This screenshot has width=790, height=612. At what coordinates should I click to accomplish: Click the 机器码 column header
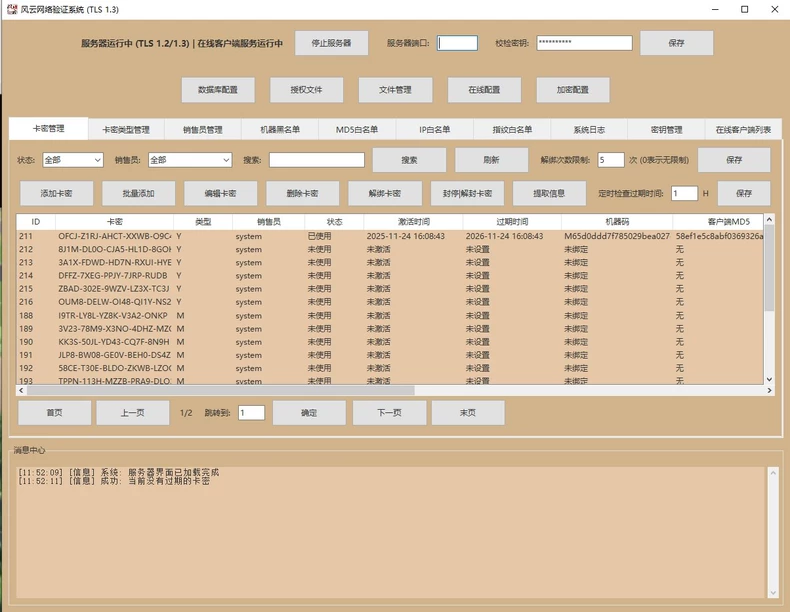(x=617, y=222)
